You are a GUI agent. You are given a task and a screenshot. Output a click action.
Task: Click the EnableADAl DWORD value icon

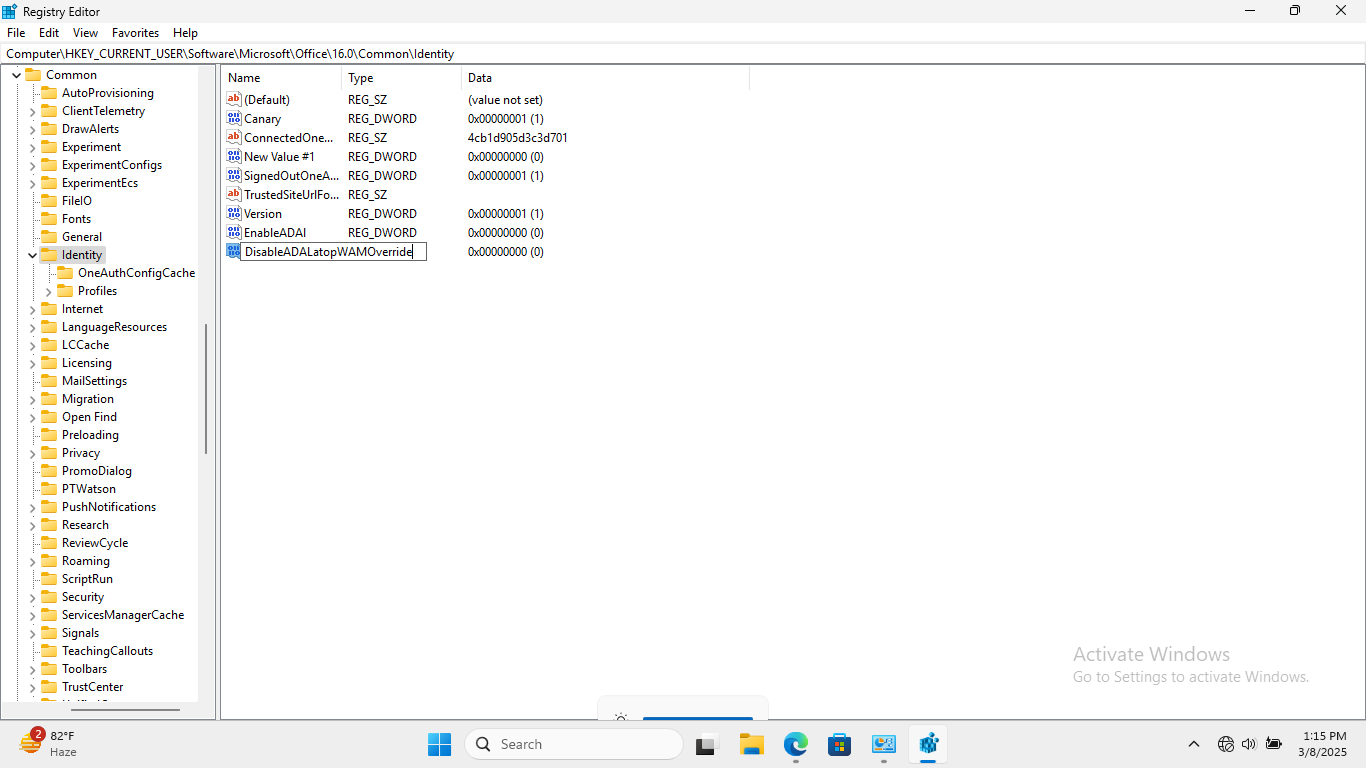[x=234, y=232]
